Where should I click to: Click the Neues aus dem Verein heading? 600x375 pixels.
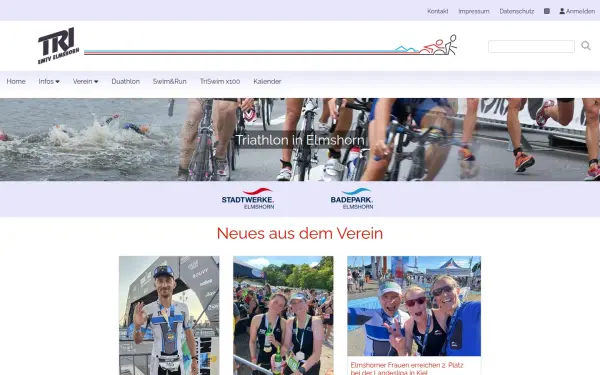[300, 233]
